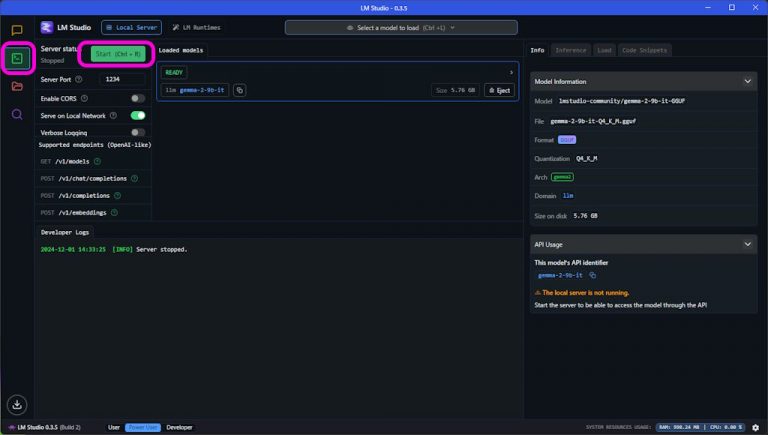
Task: Open the Discover search icon in sidebar
Action: click(17, 114)
